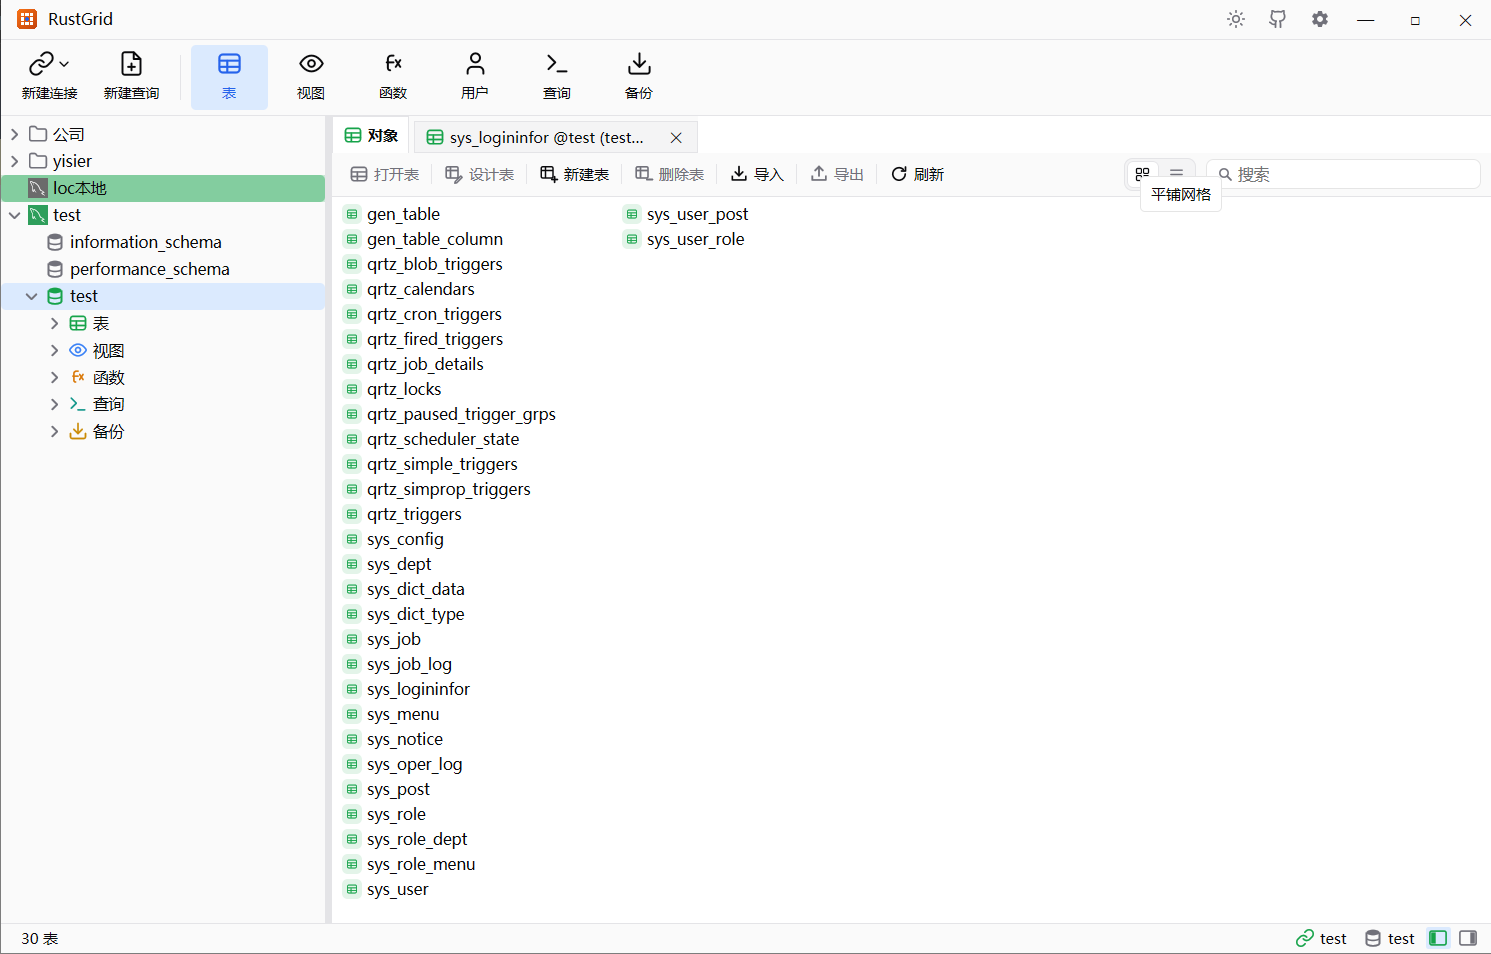The image size is (1491, 954).
Task: Collapse the test connection node
Action: 15,215
